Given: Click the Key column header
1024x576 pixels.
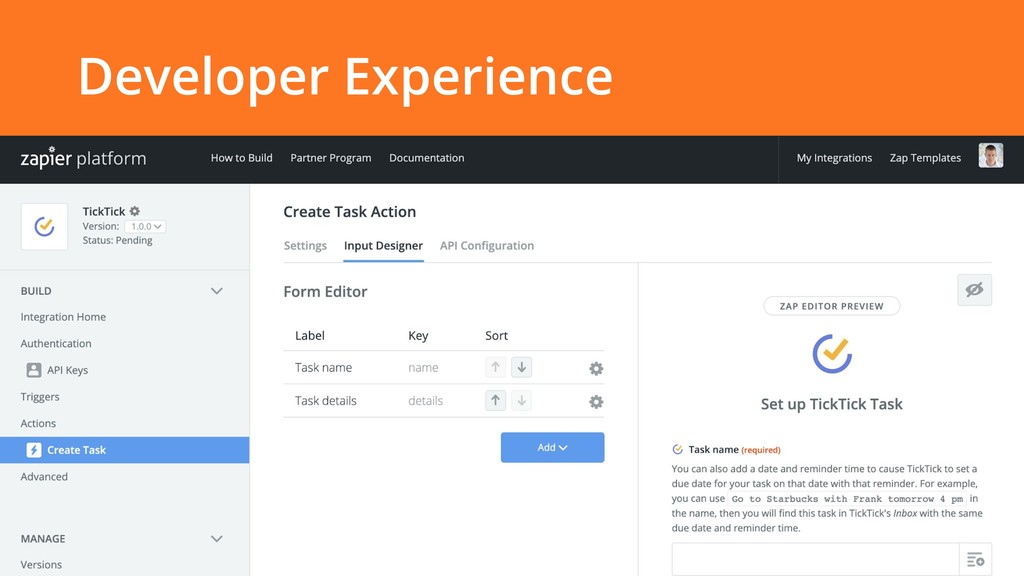Looking at the screenshot, I should pyautogui.click(x=418, y=336).
